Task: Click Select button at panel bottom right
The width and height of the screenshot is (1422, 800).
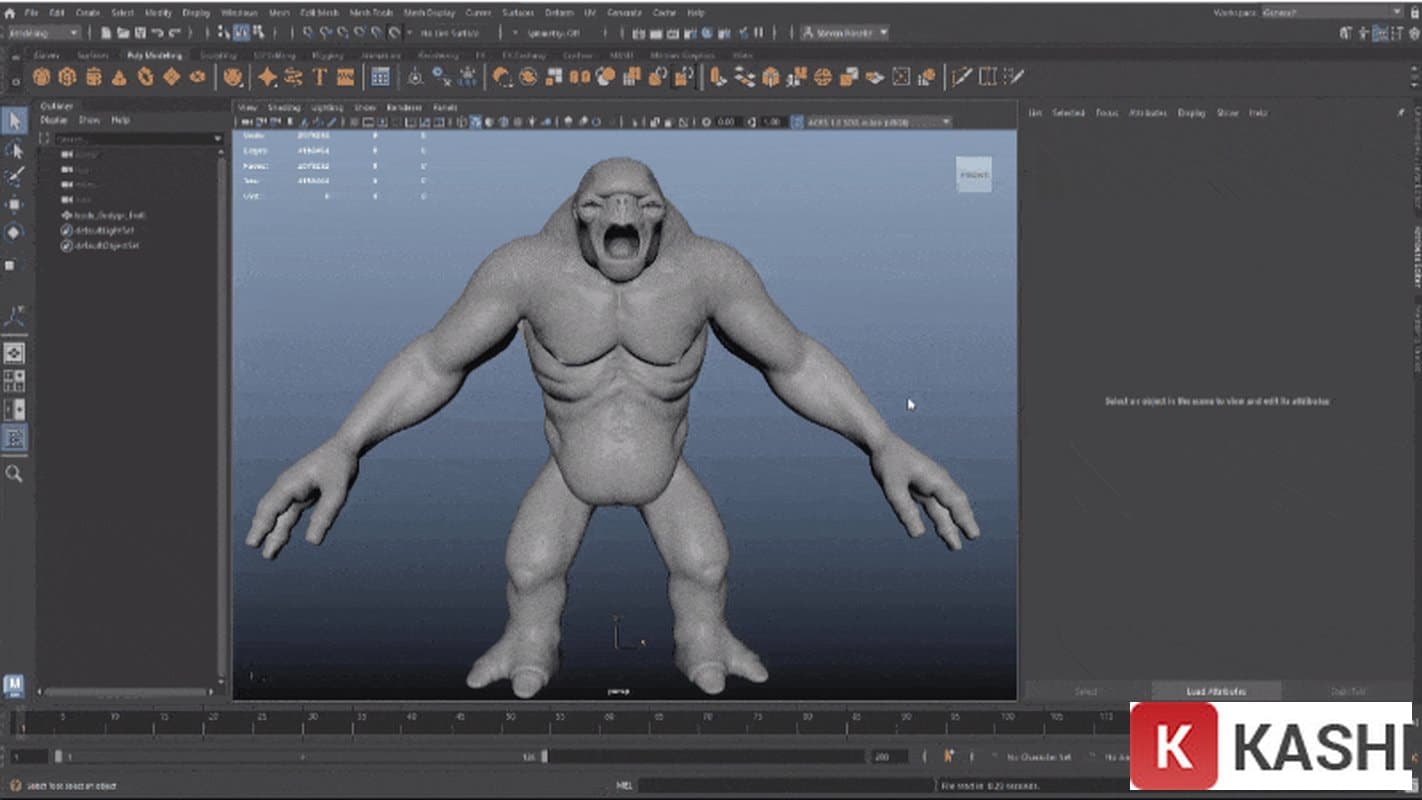Action: (x=1087, y=691)
